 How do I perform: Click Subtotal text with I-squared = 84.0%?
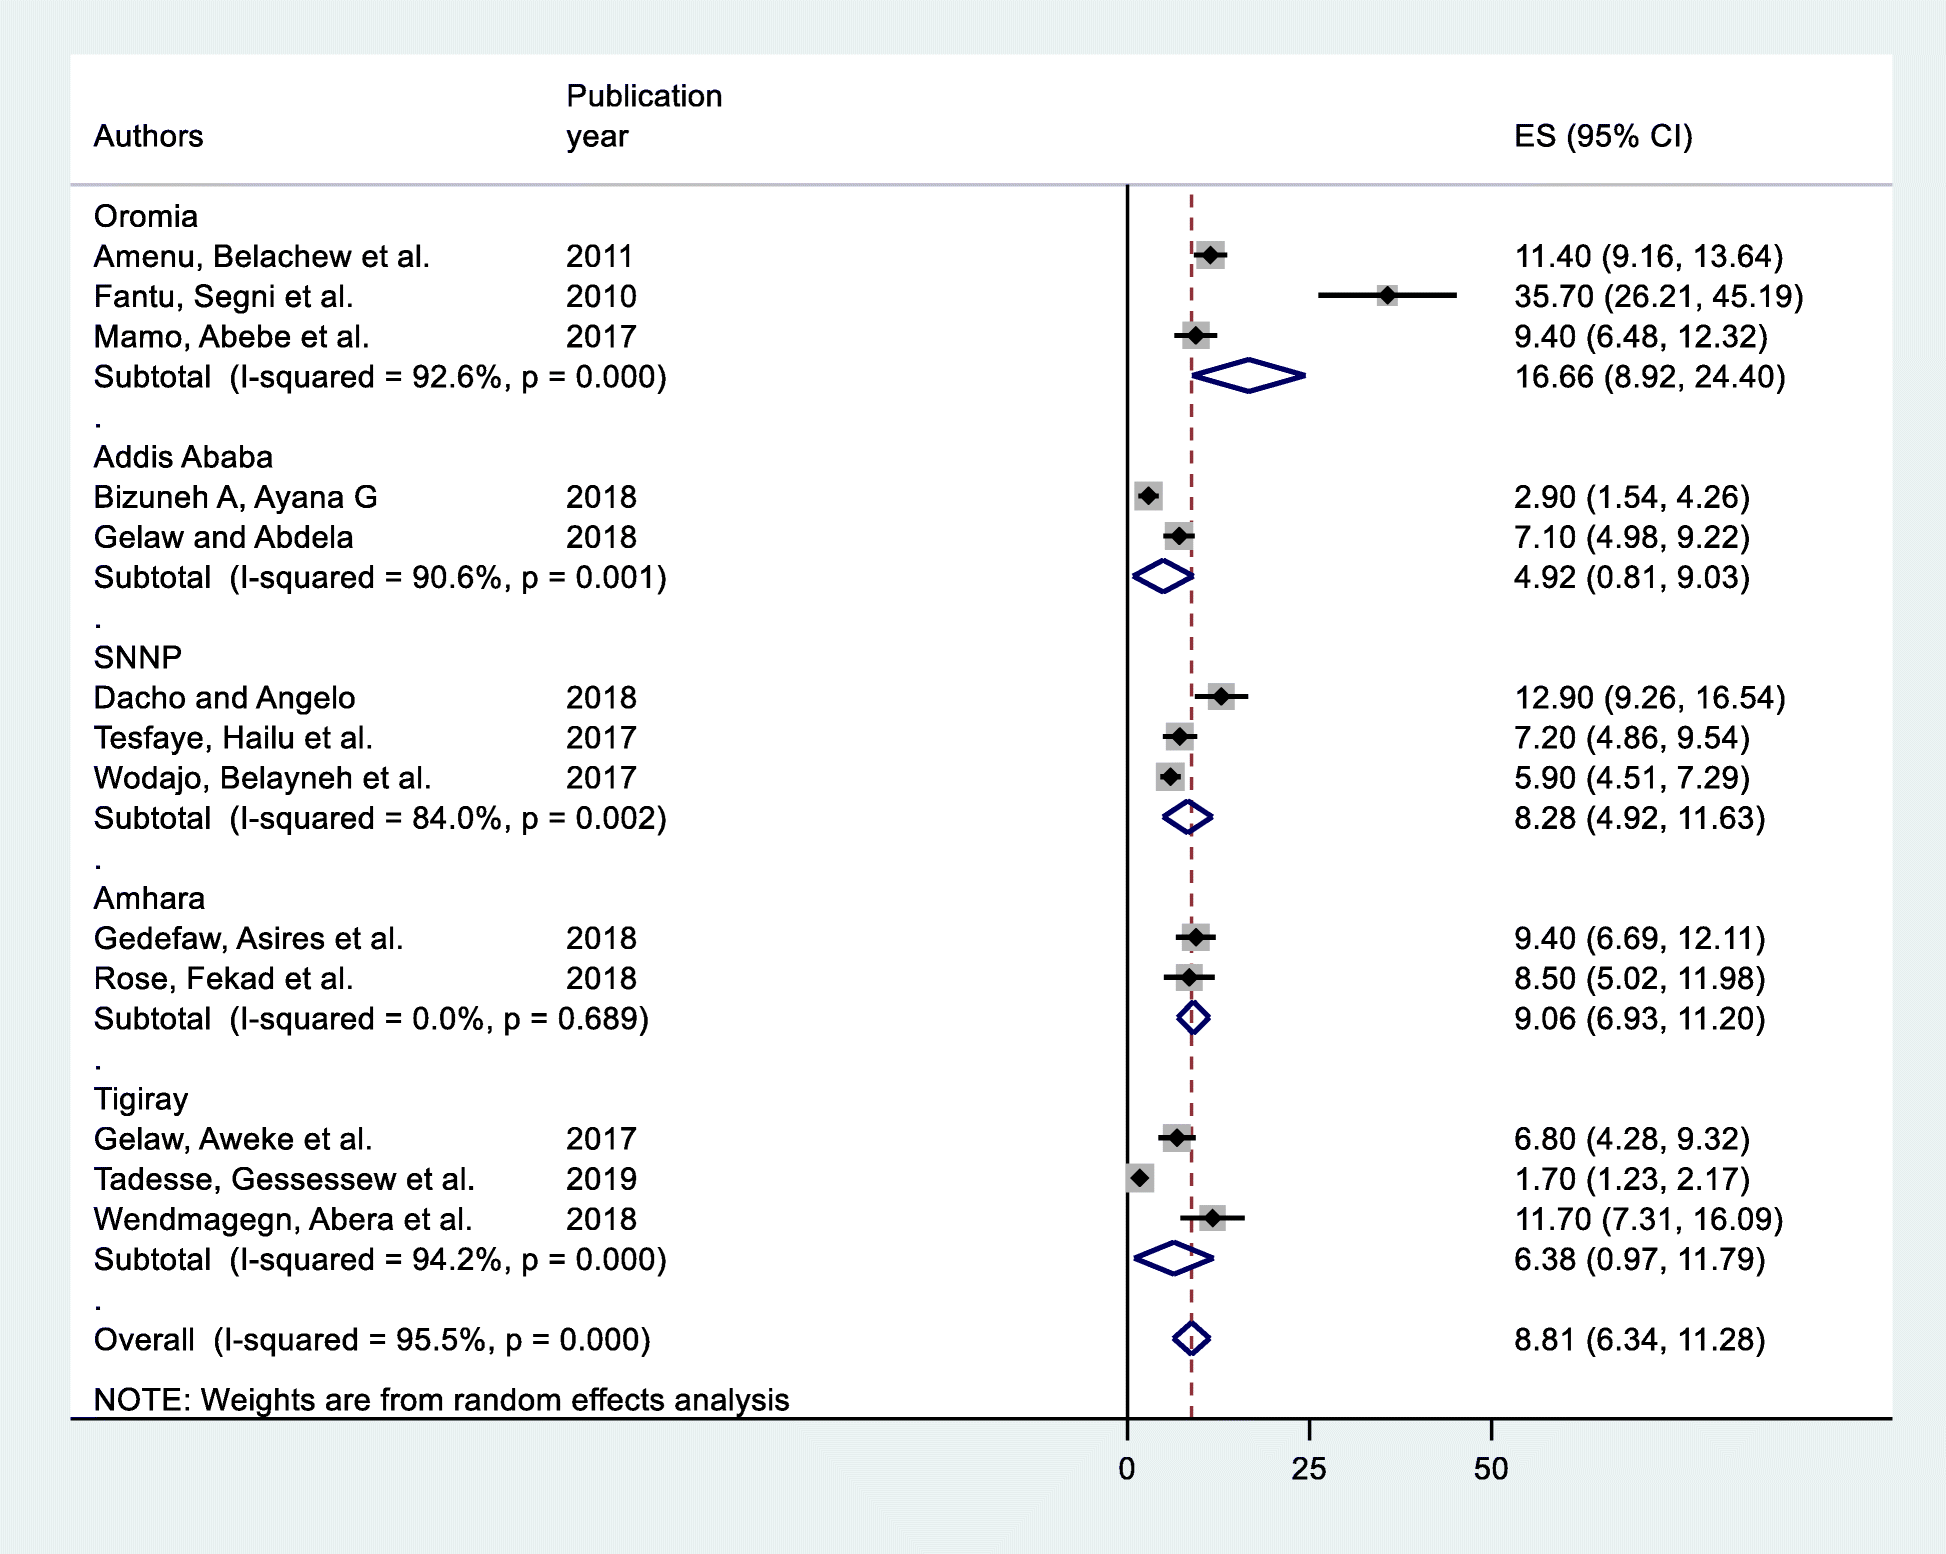point(380,818)
